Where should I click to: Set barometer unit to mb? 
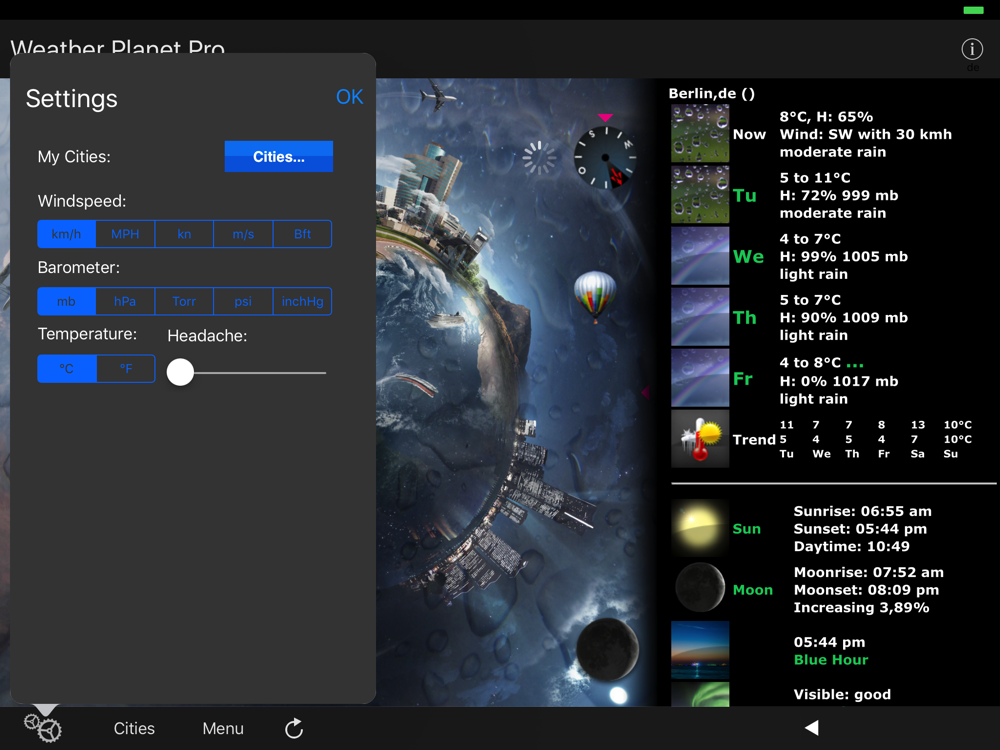[x=66, y=302]
